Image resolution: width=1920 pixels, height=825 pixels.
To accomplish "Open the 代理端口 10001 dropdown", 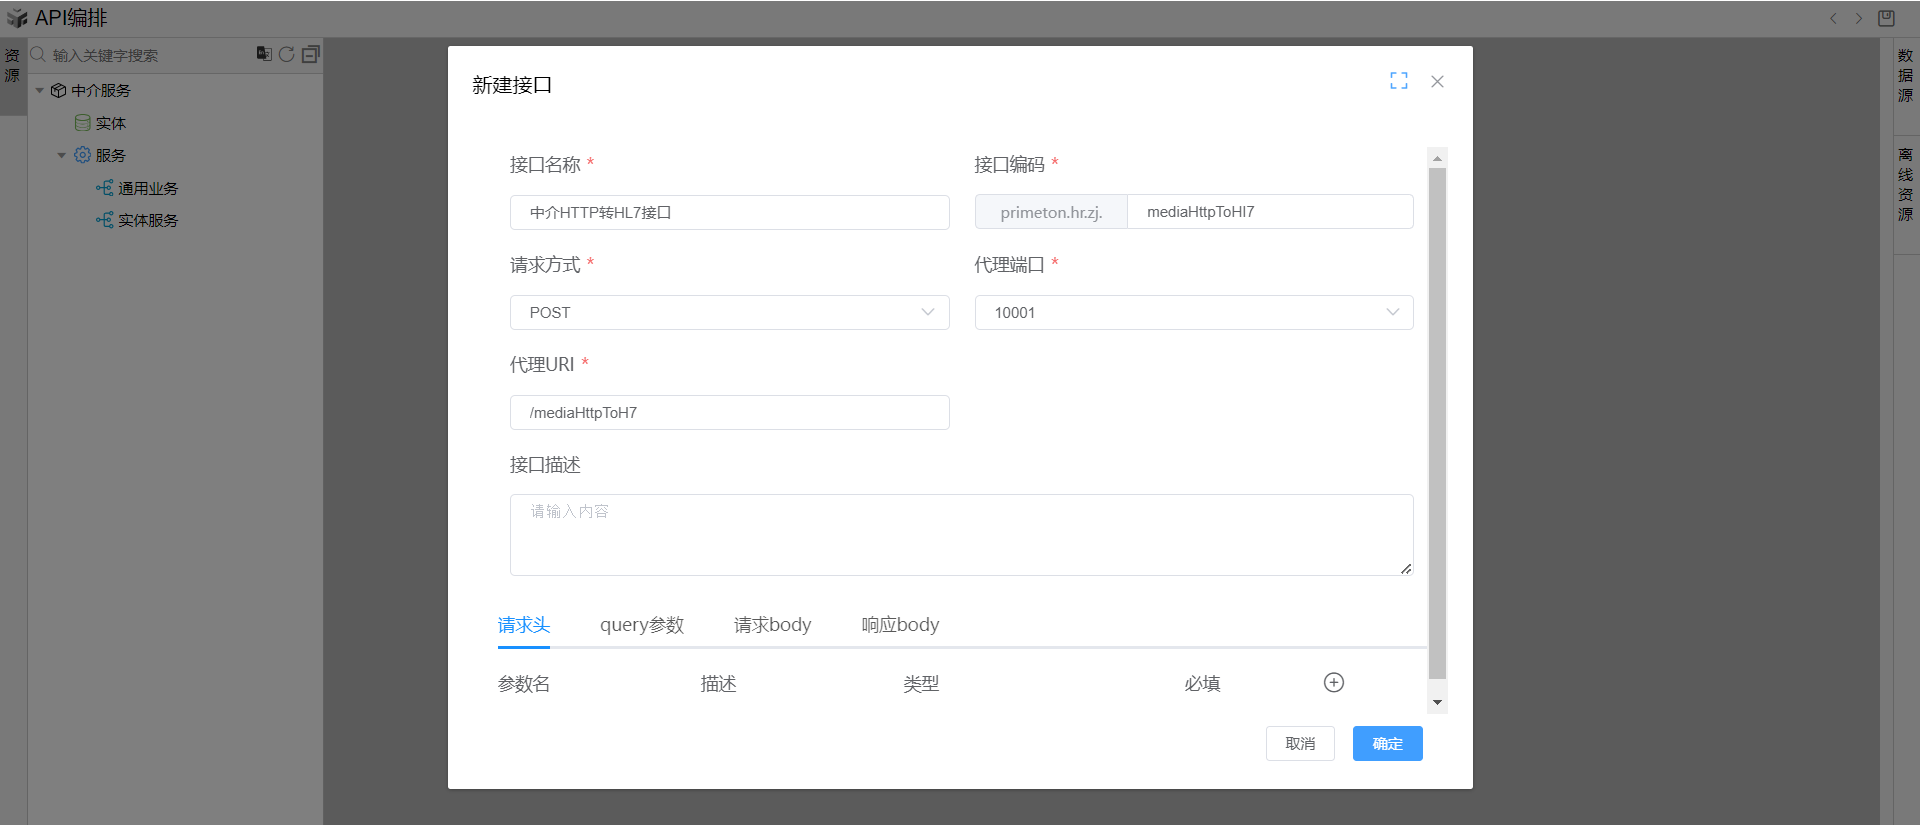I will 1193,312.
